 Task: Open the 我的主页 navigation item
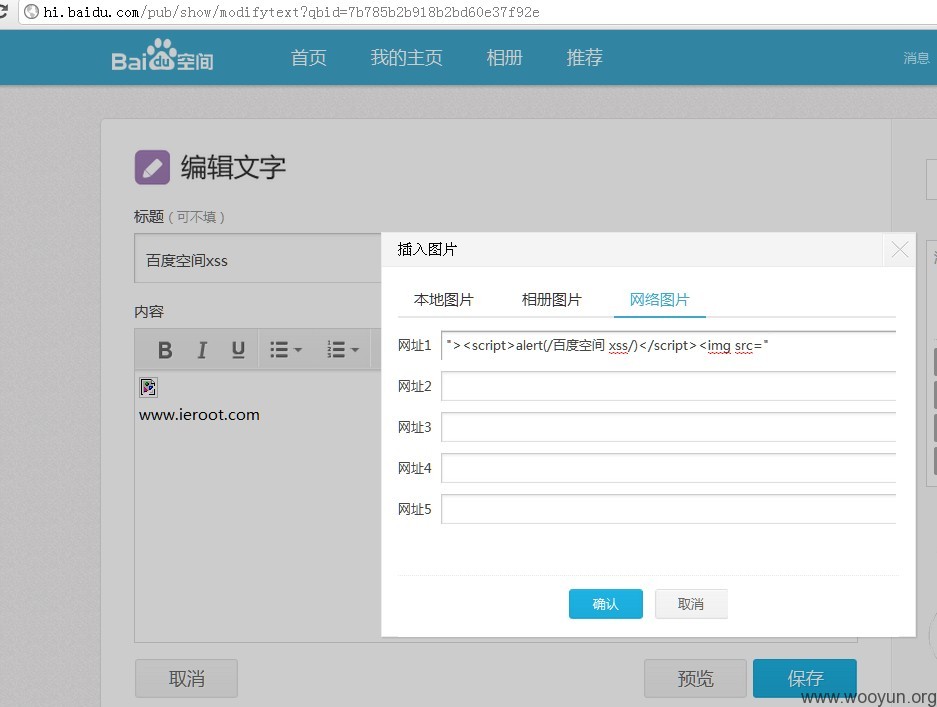pos(406,57)
